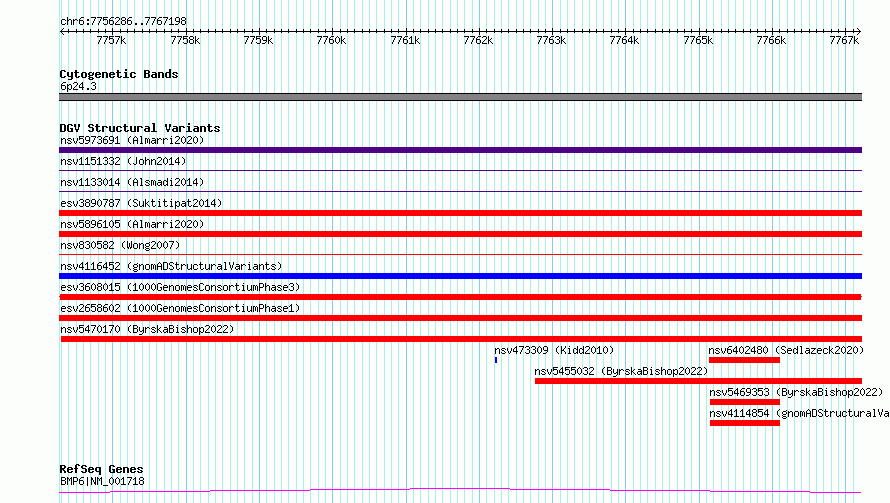Click the 7764k ruler tick label
Viewport: 890px width, 503px height.
point(624,40)
